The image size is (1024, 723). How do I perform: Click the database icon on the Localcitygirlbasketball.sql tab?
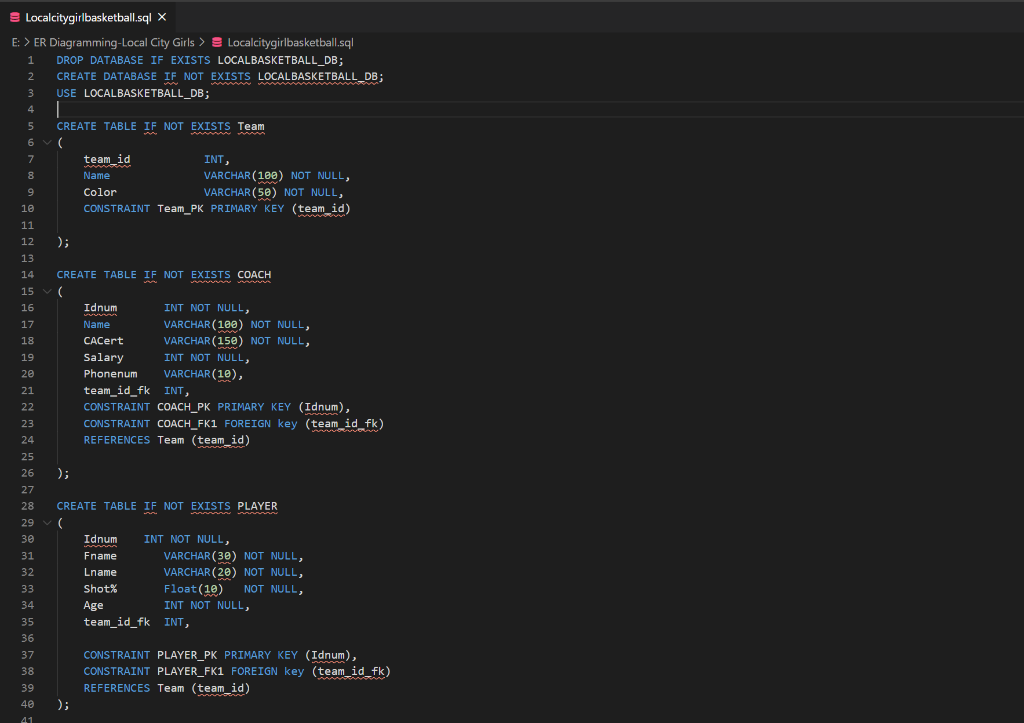(x=13, y=16)
